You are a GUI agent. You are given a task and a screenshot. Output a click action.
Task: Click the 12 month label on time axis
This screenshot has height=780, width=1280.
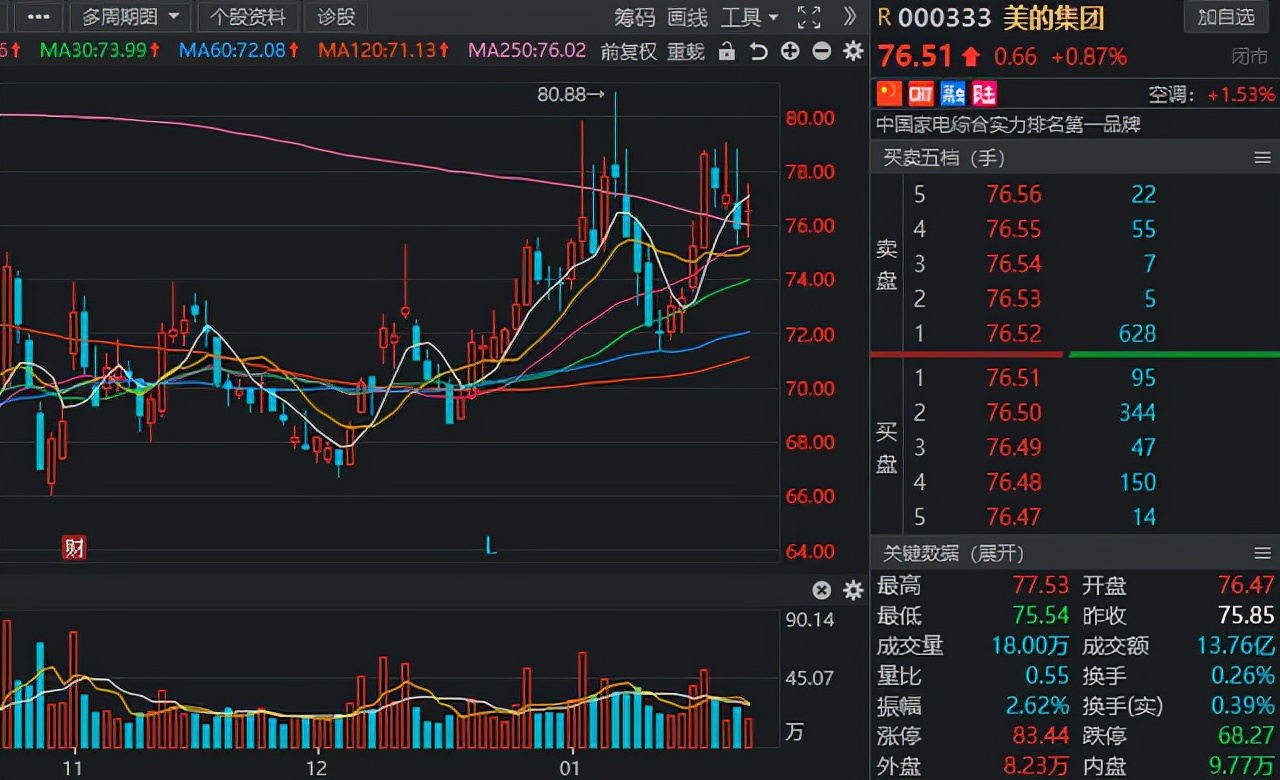click(x=316, y=768)
